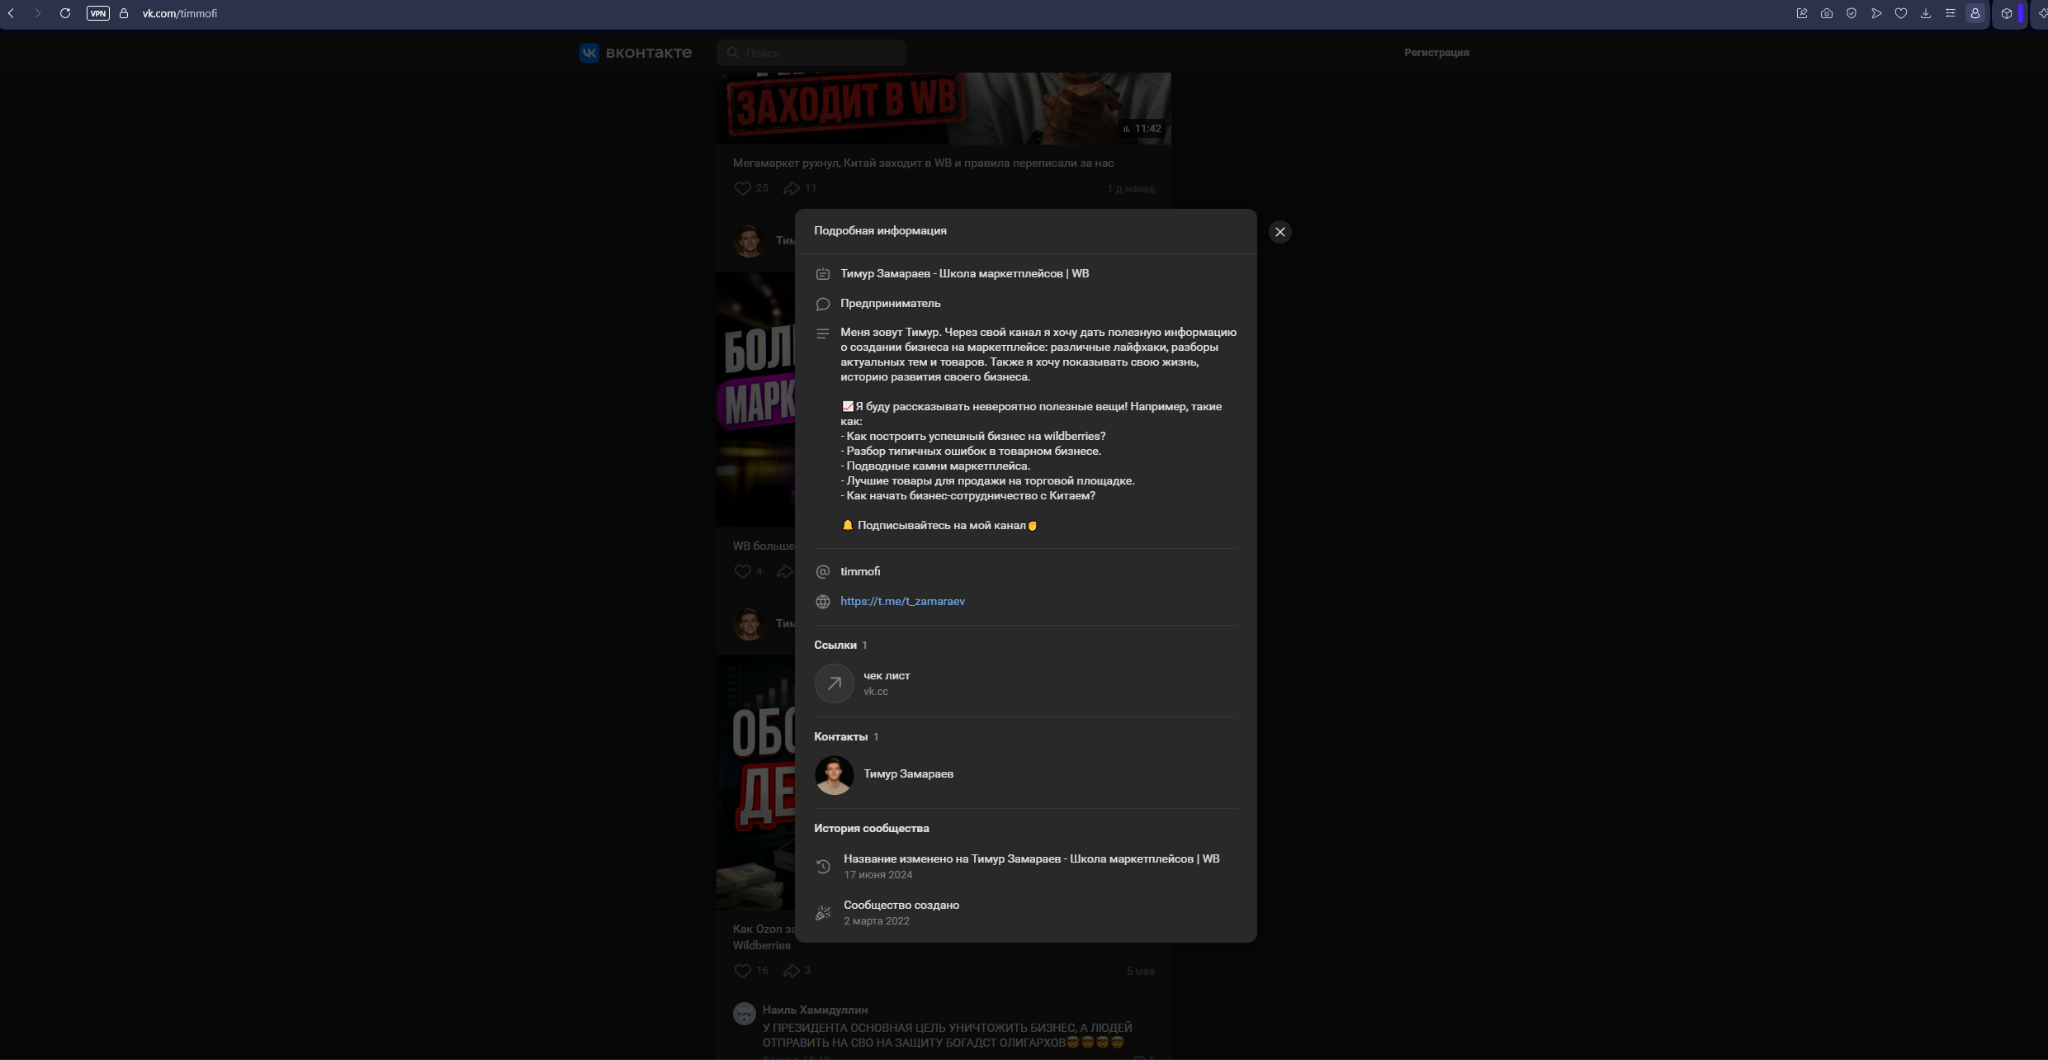Open the 'Регистрация' link in the VK header

pyautogui.click(x=1436, y=53)
